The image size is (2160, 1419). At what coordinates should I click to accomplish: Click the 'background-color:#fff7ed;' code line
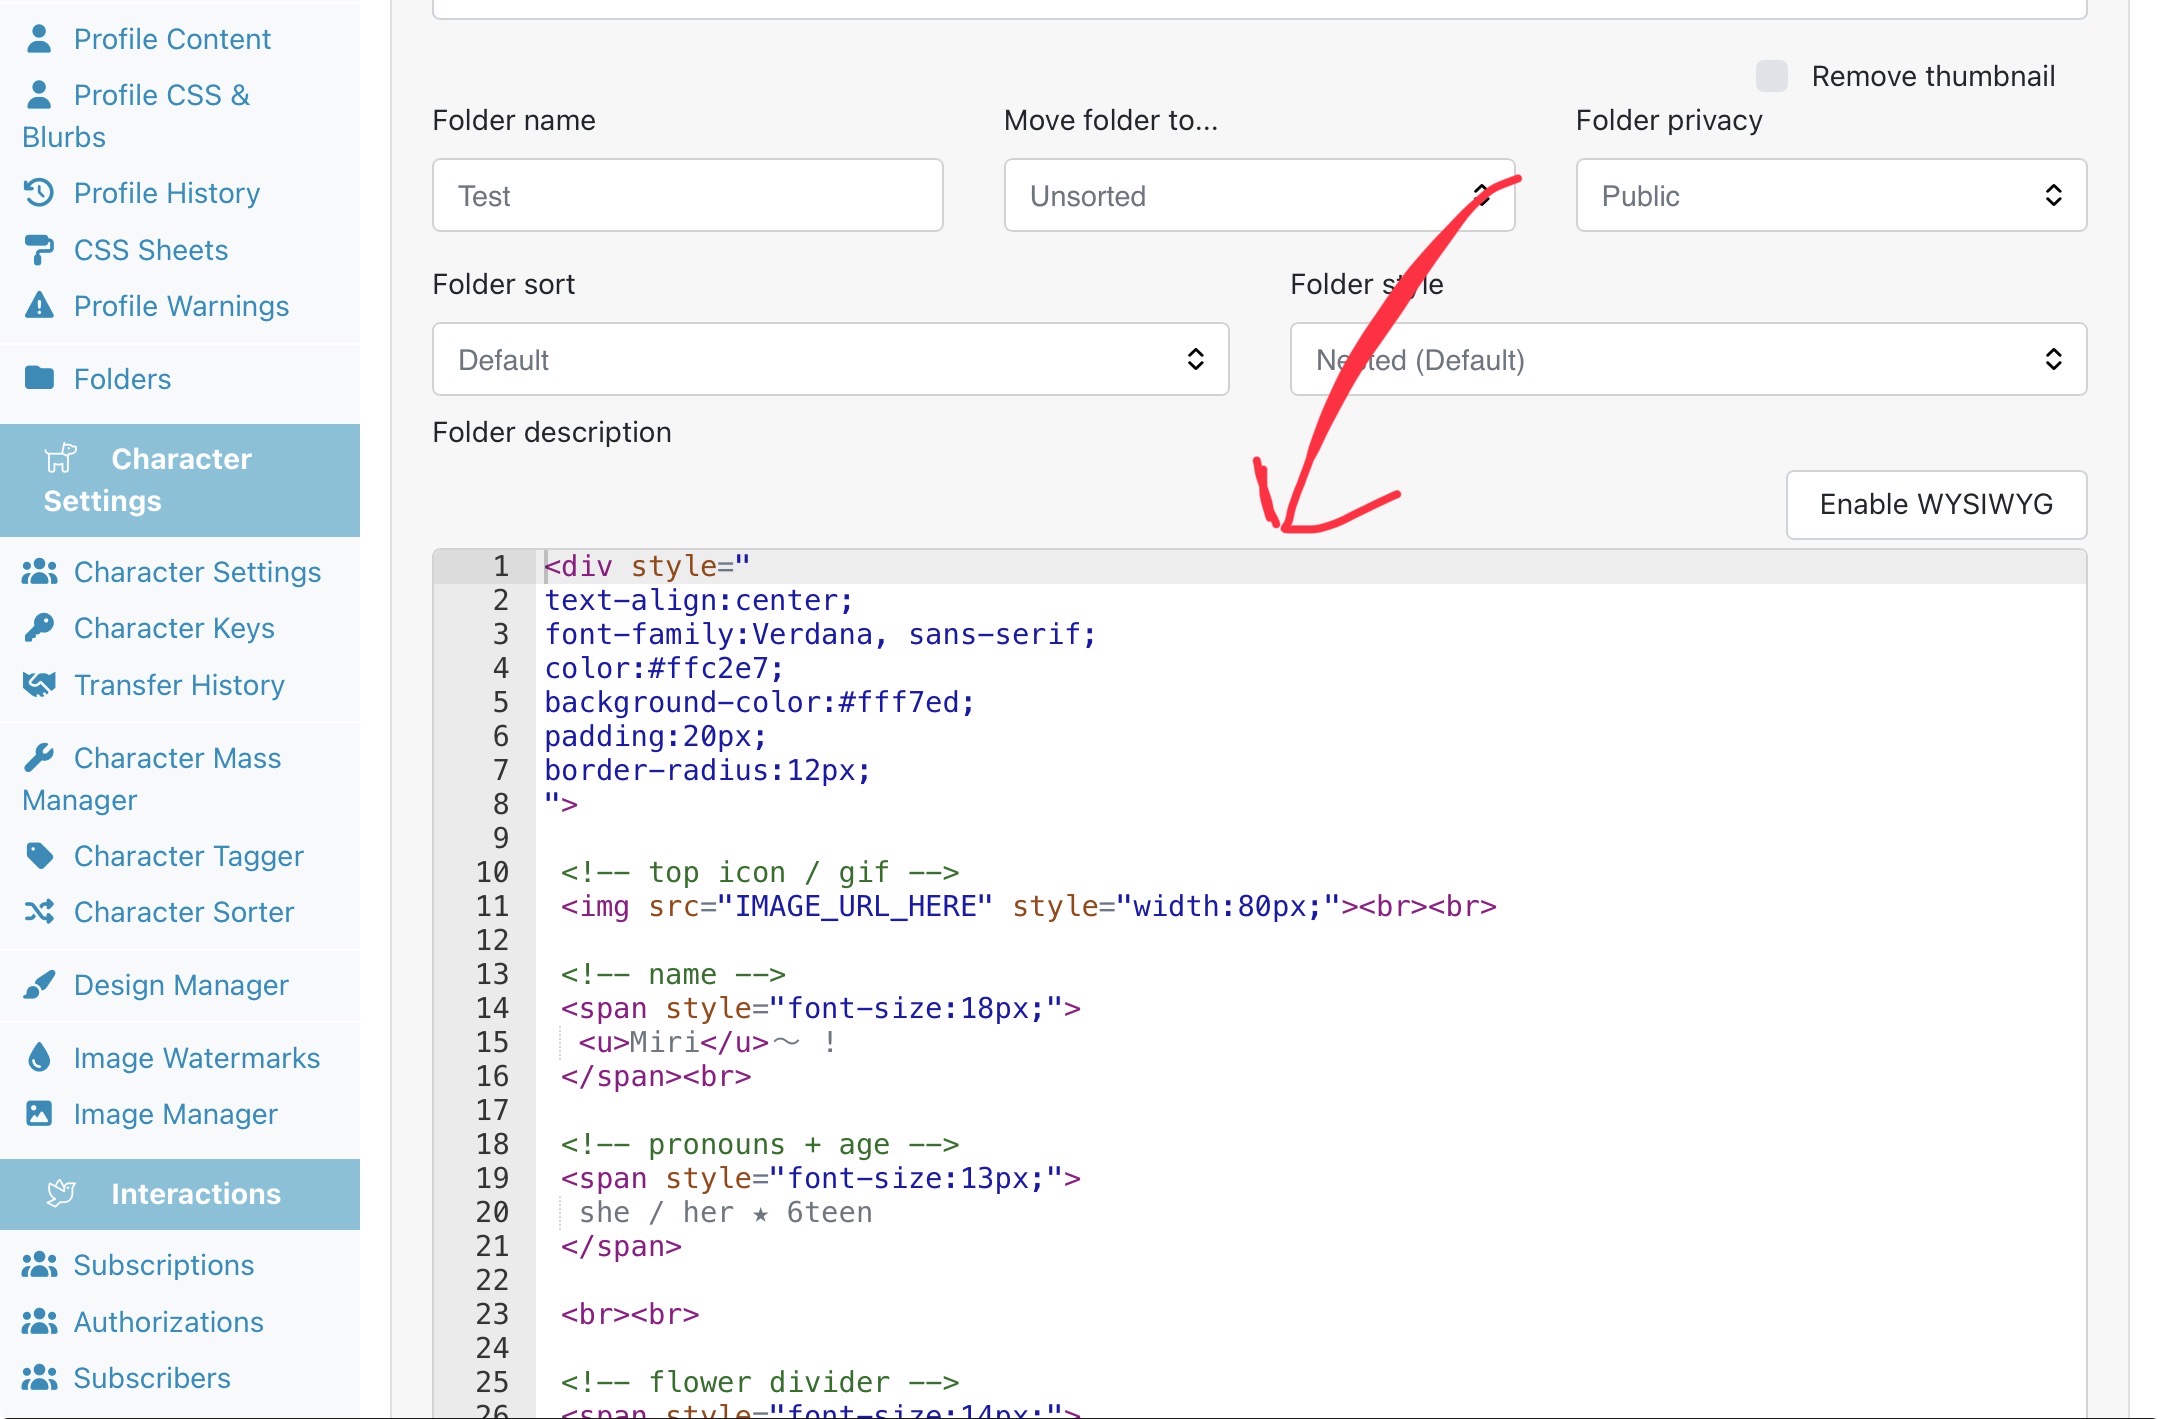[759, 702]
